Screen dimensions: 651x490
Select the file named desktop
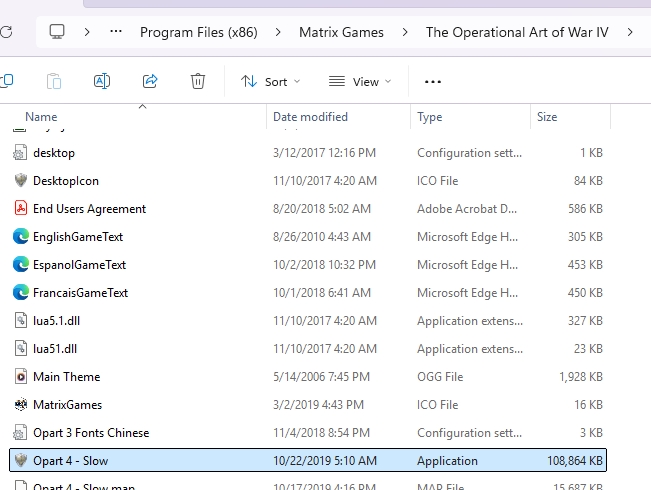tap(54, 153)
